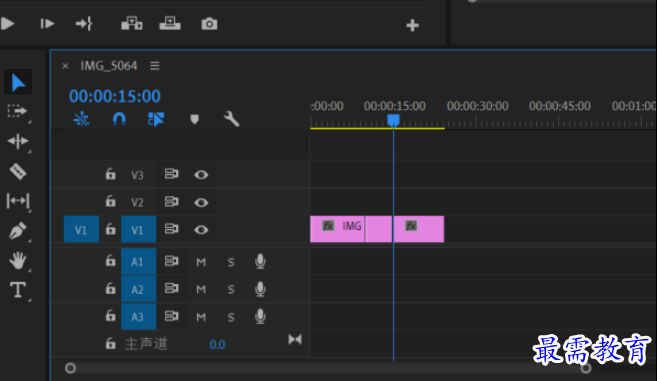Toggle lock on master audio track

tap(110, 344)
